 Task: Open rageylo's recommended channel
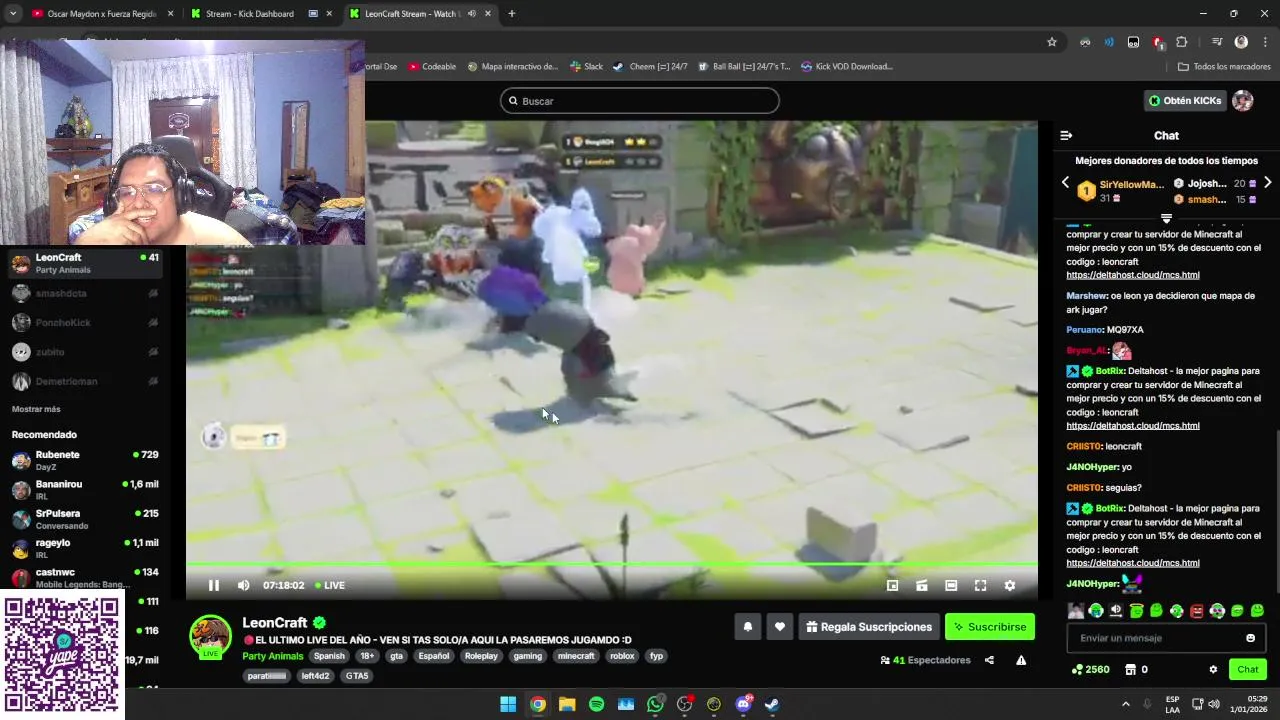[x=85, y=548]
